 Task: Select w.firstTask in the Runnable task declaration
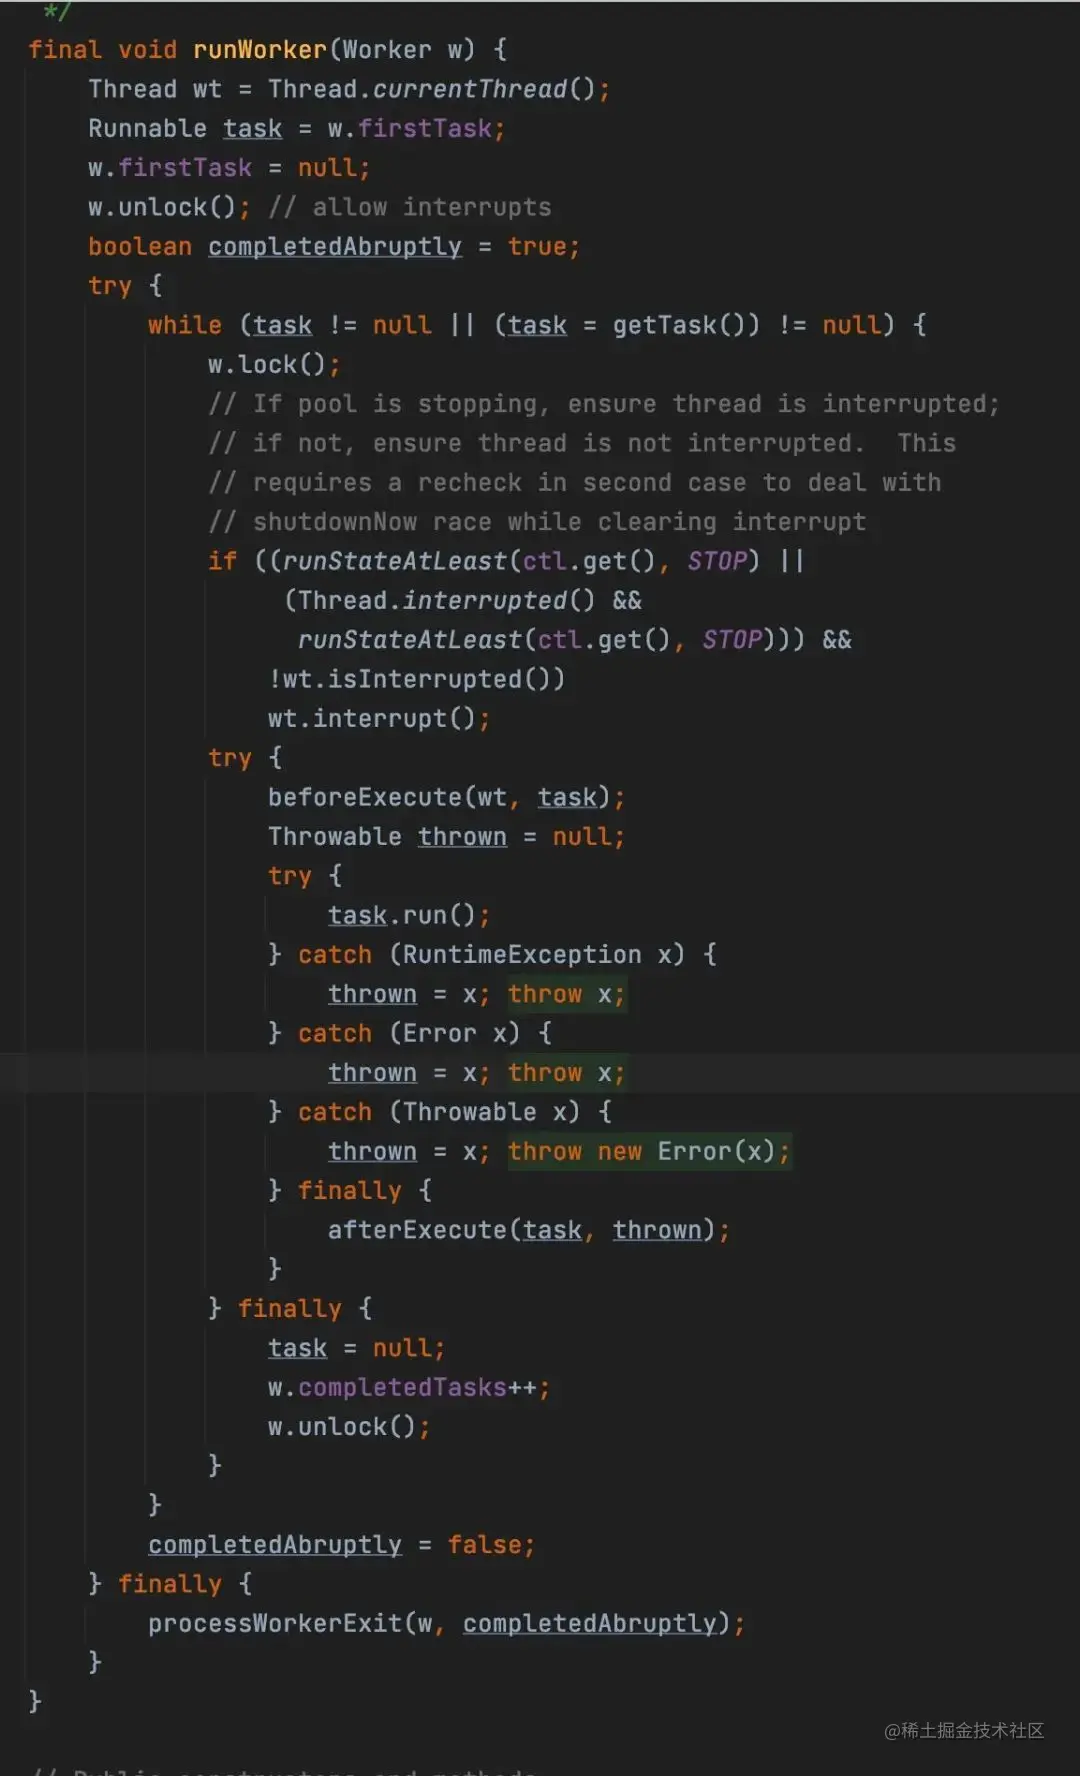pos(410,128)
